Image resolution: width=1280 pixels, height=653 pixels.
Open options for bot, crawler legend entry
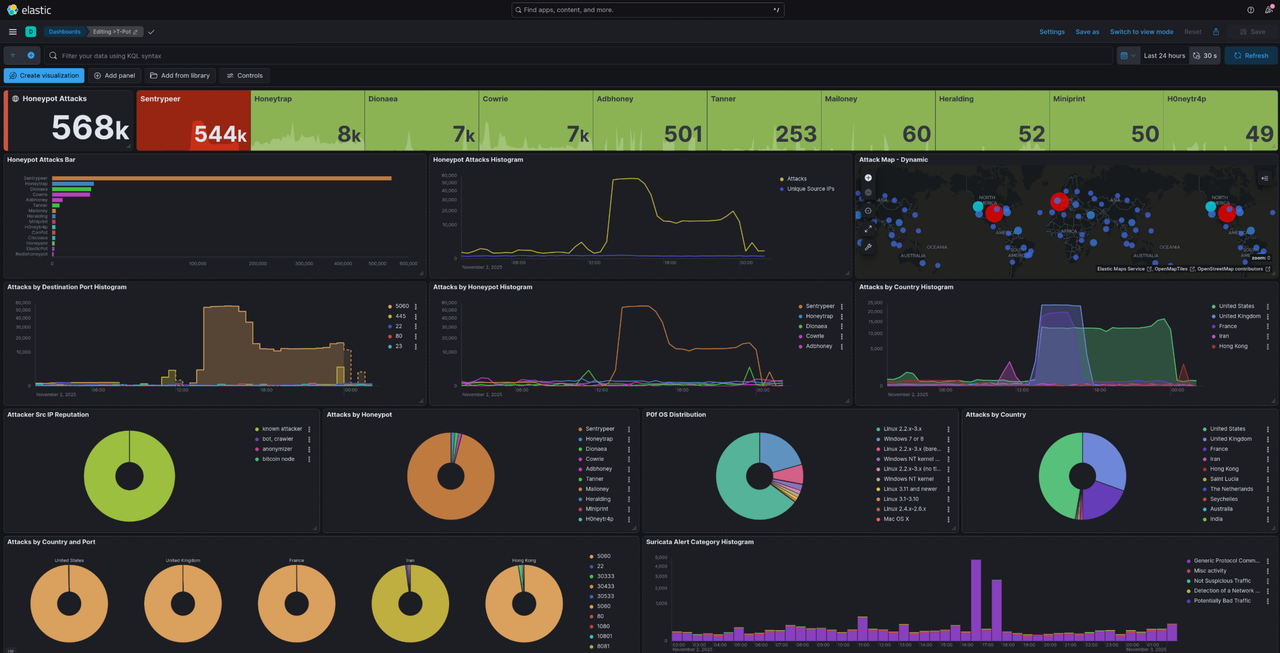pyautogui.click(x=309, y=439)
